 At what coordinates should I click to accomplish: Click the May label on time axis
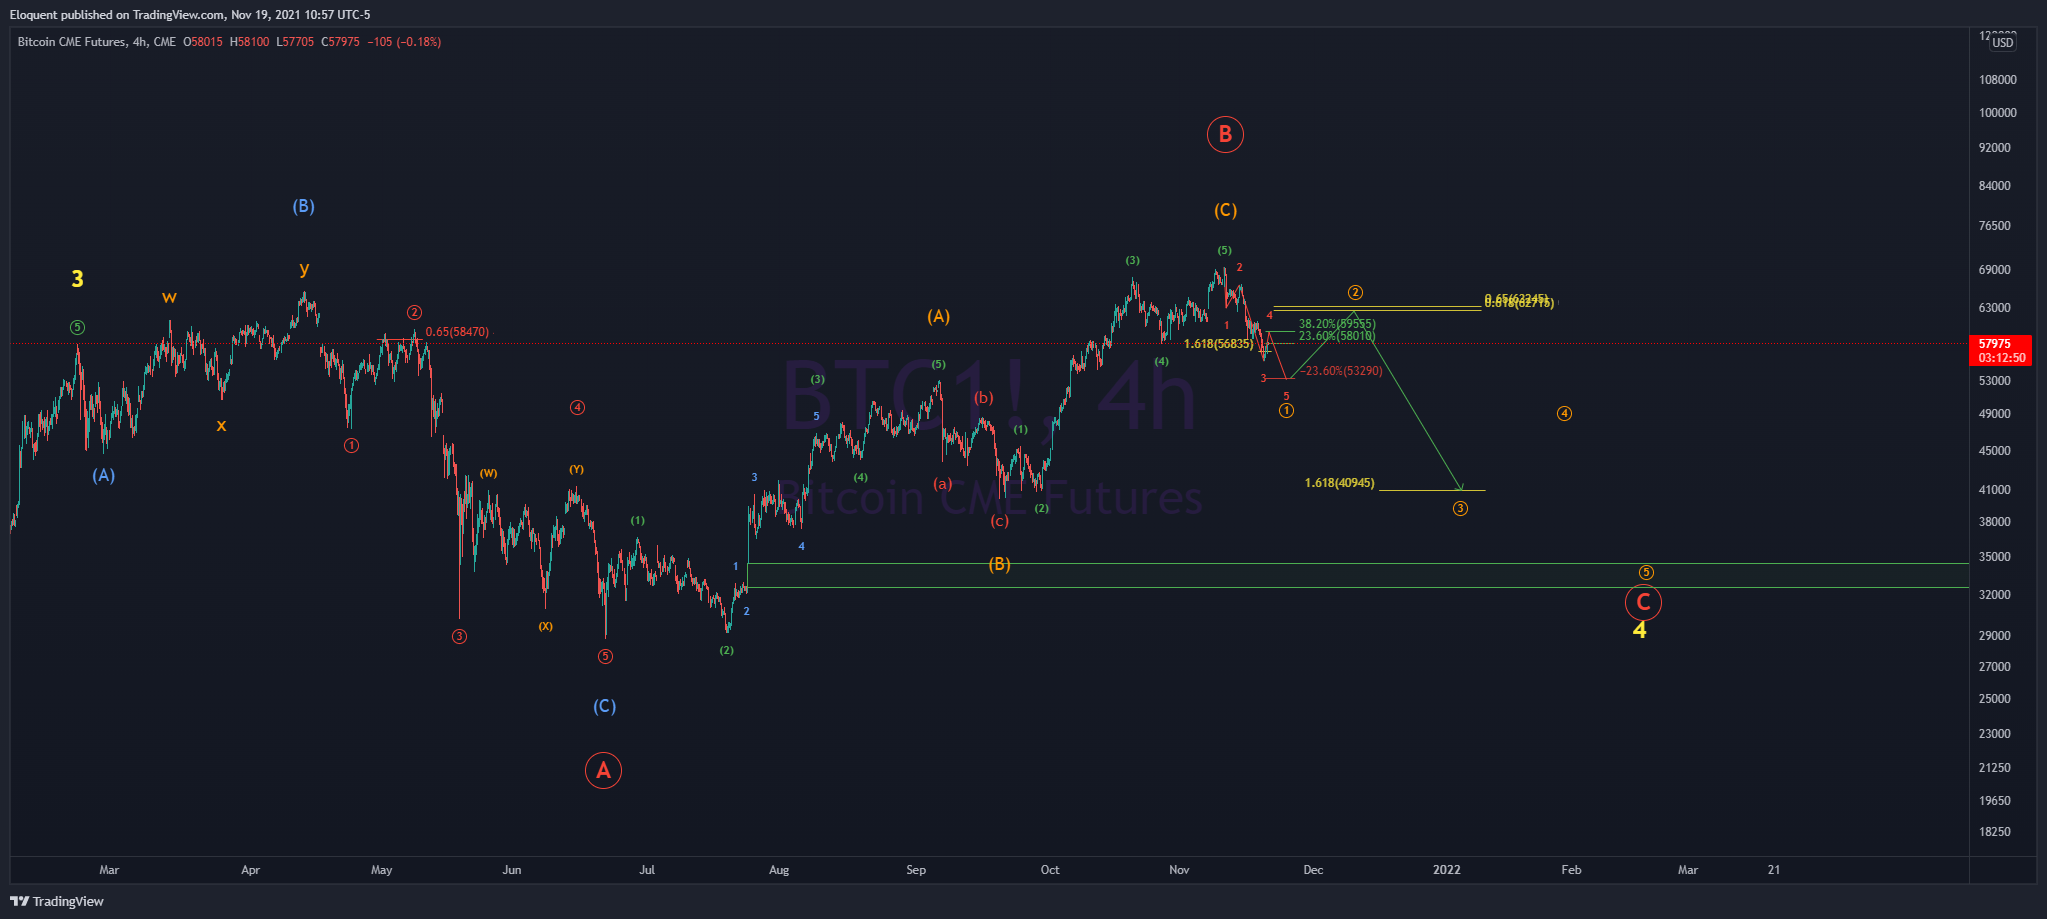381,870
